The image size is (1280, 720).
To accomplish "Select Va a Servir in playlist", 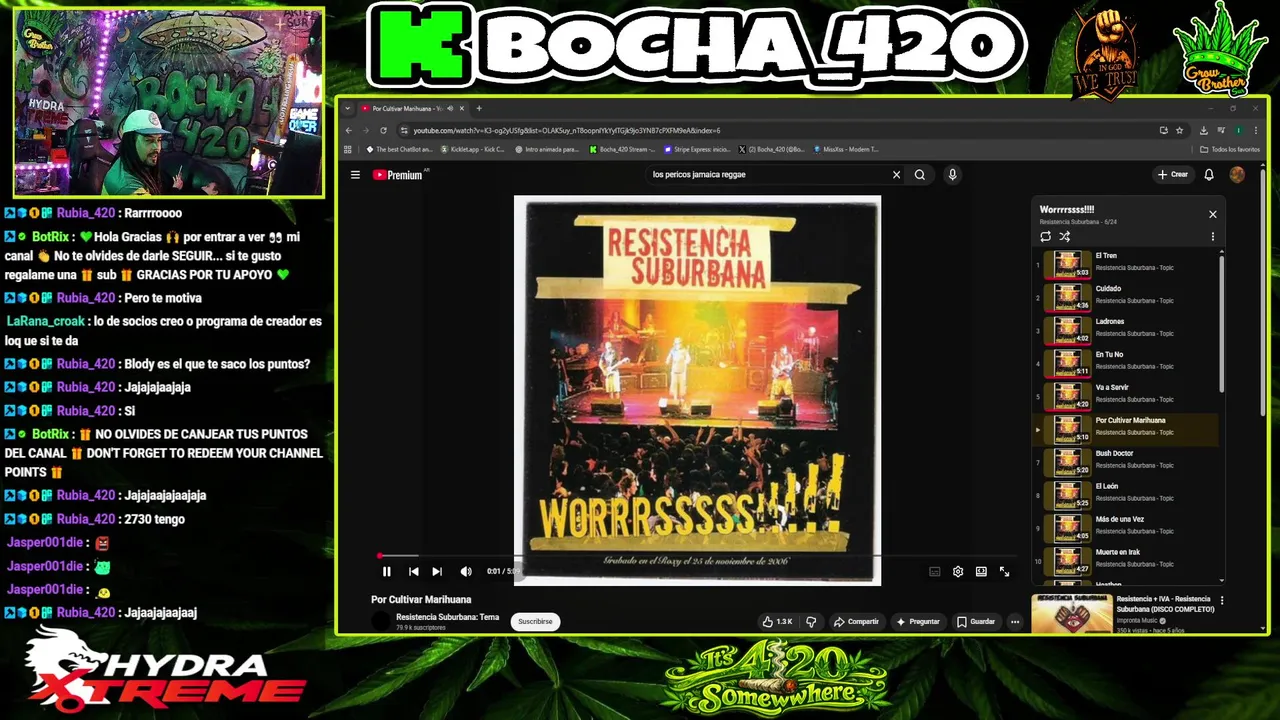I will click(1126, 395).
